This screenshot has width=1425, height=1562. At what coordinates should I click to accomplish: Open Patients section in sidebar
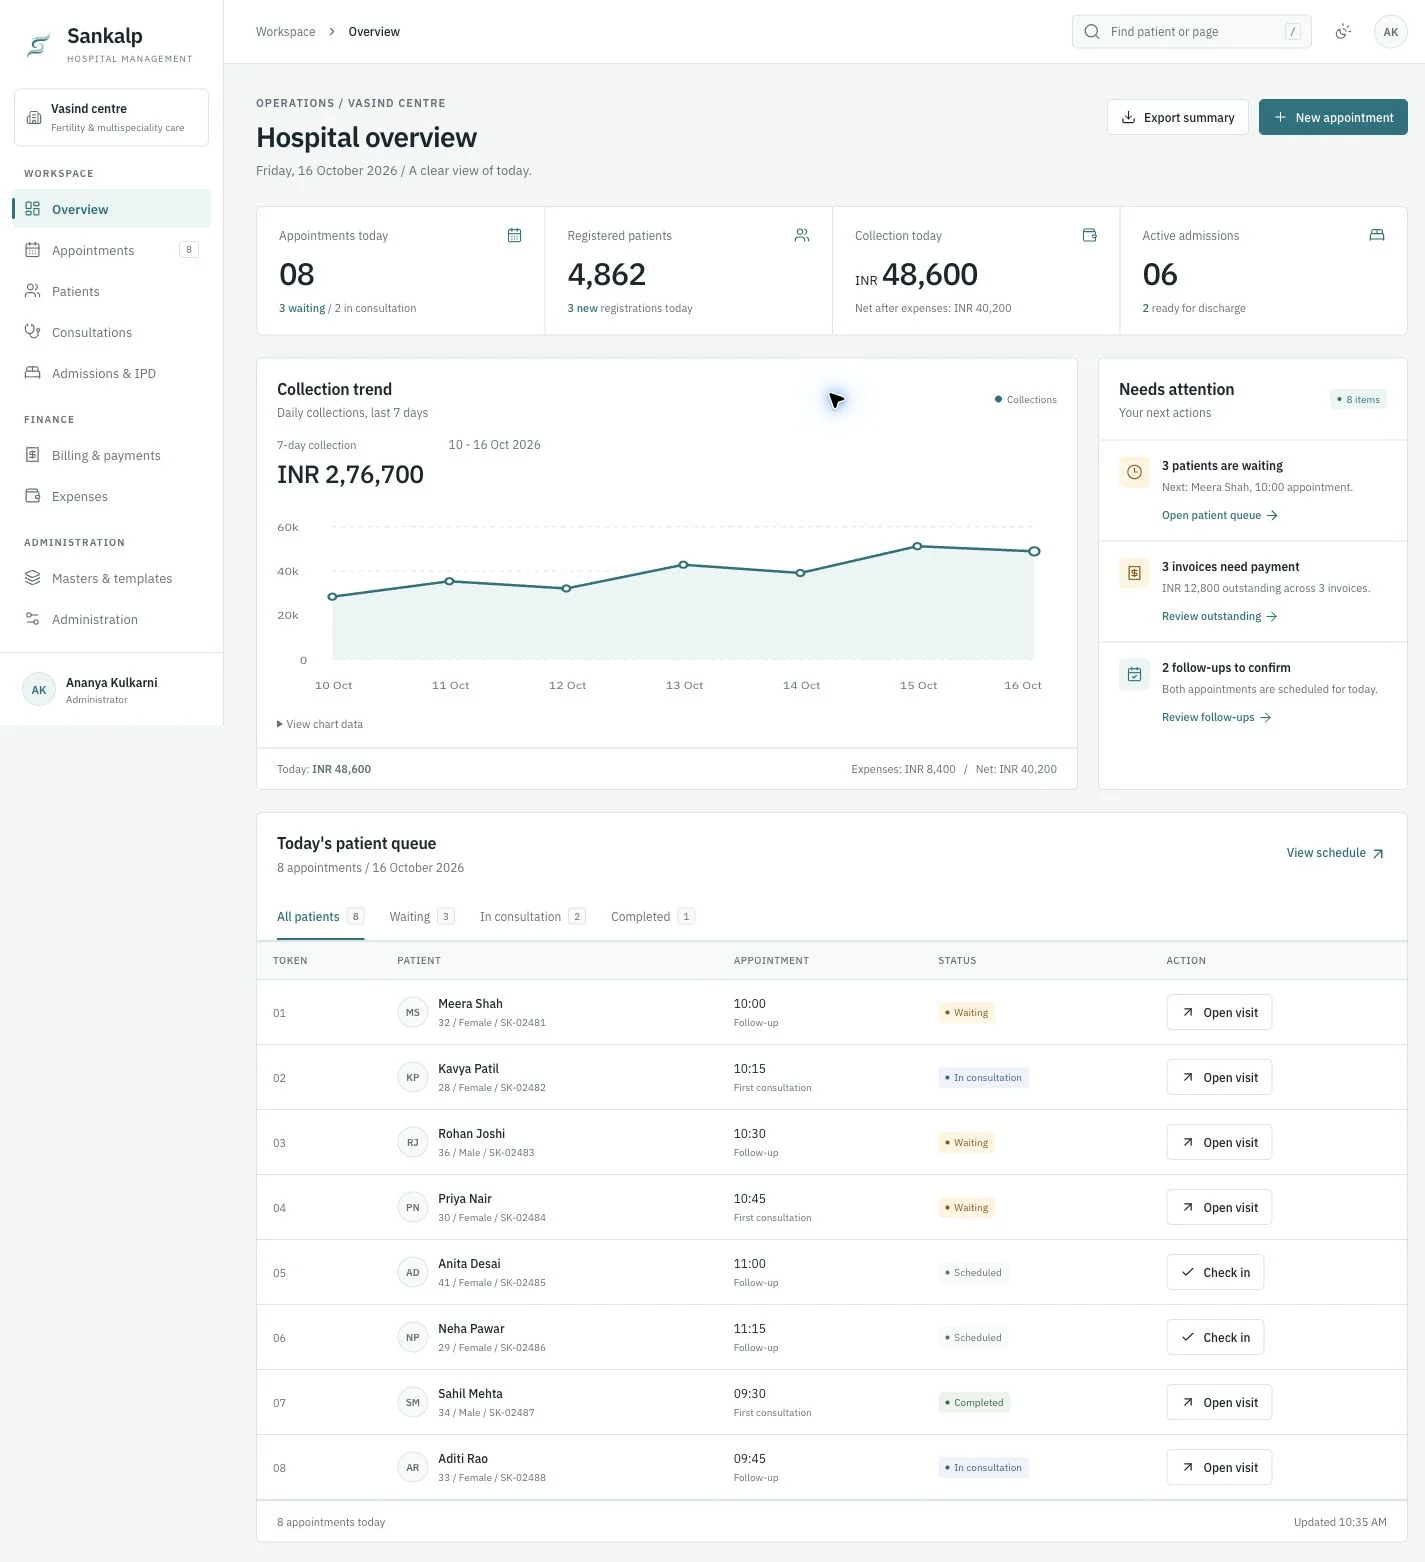tap(111, 291)
